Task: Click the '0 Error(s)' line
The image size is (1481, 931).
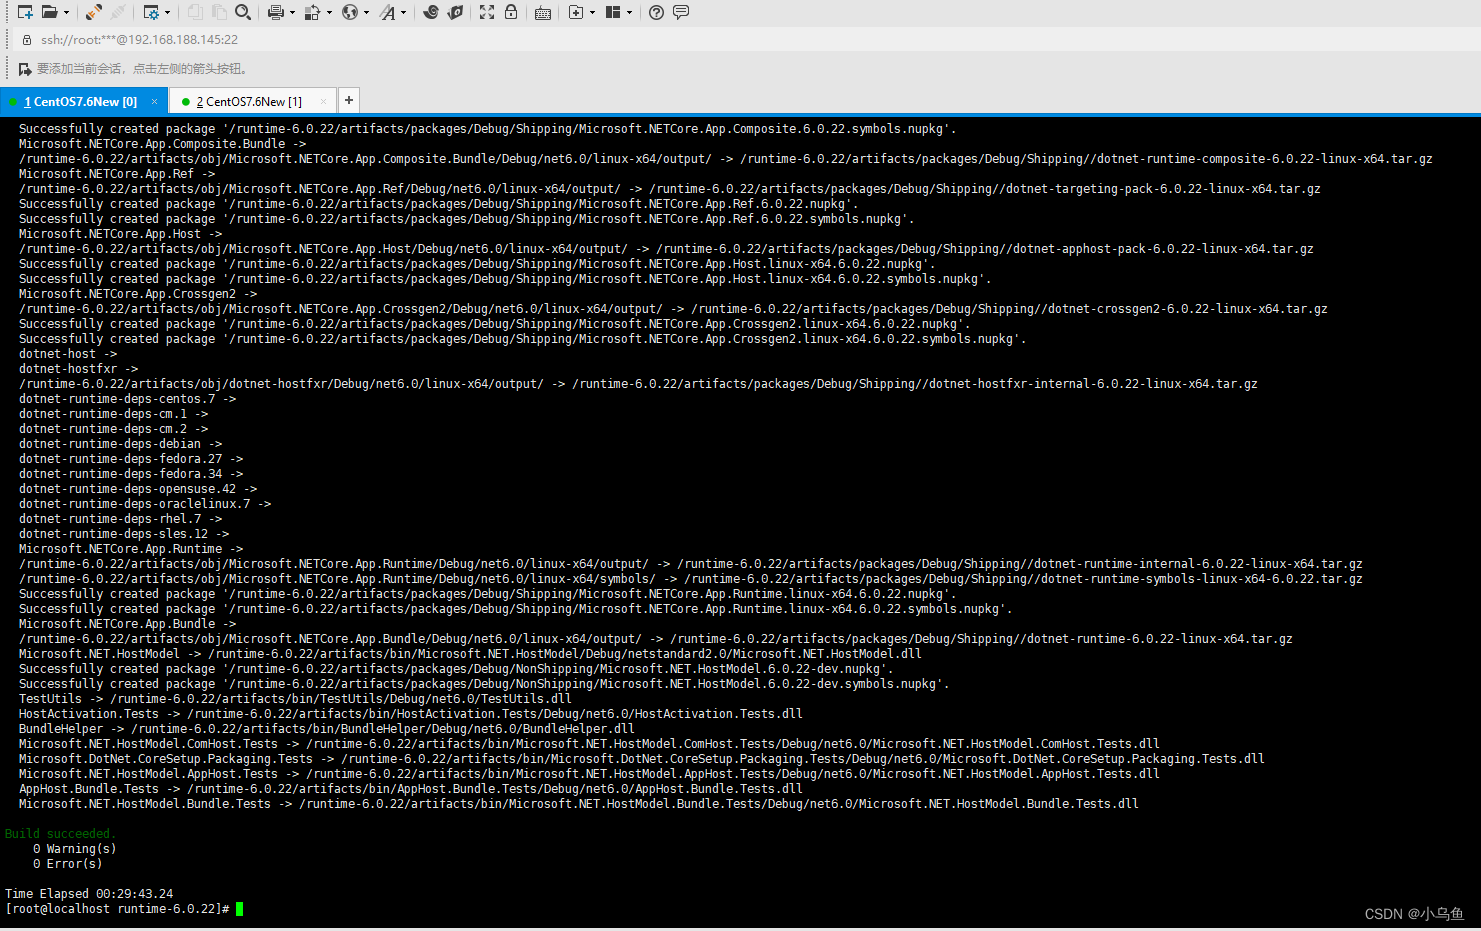Action: (68, 864)
